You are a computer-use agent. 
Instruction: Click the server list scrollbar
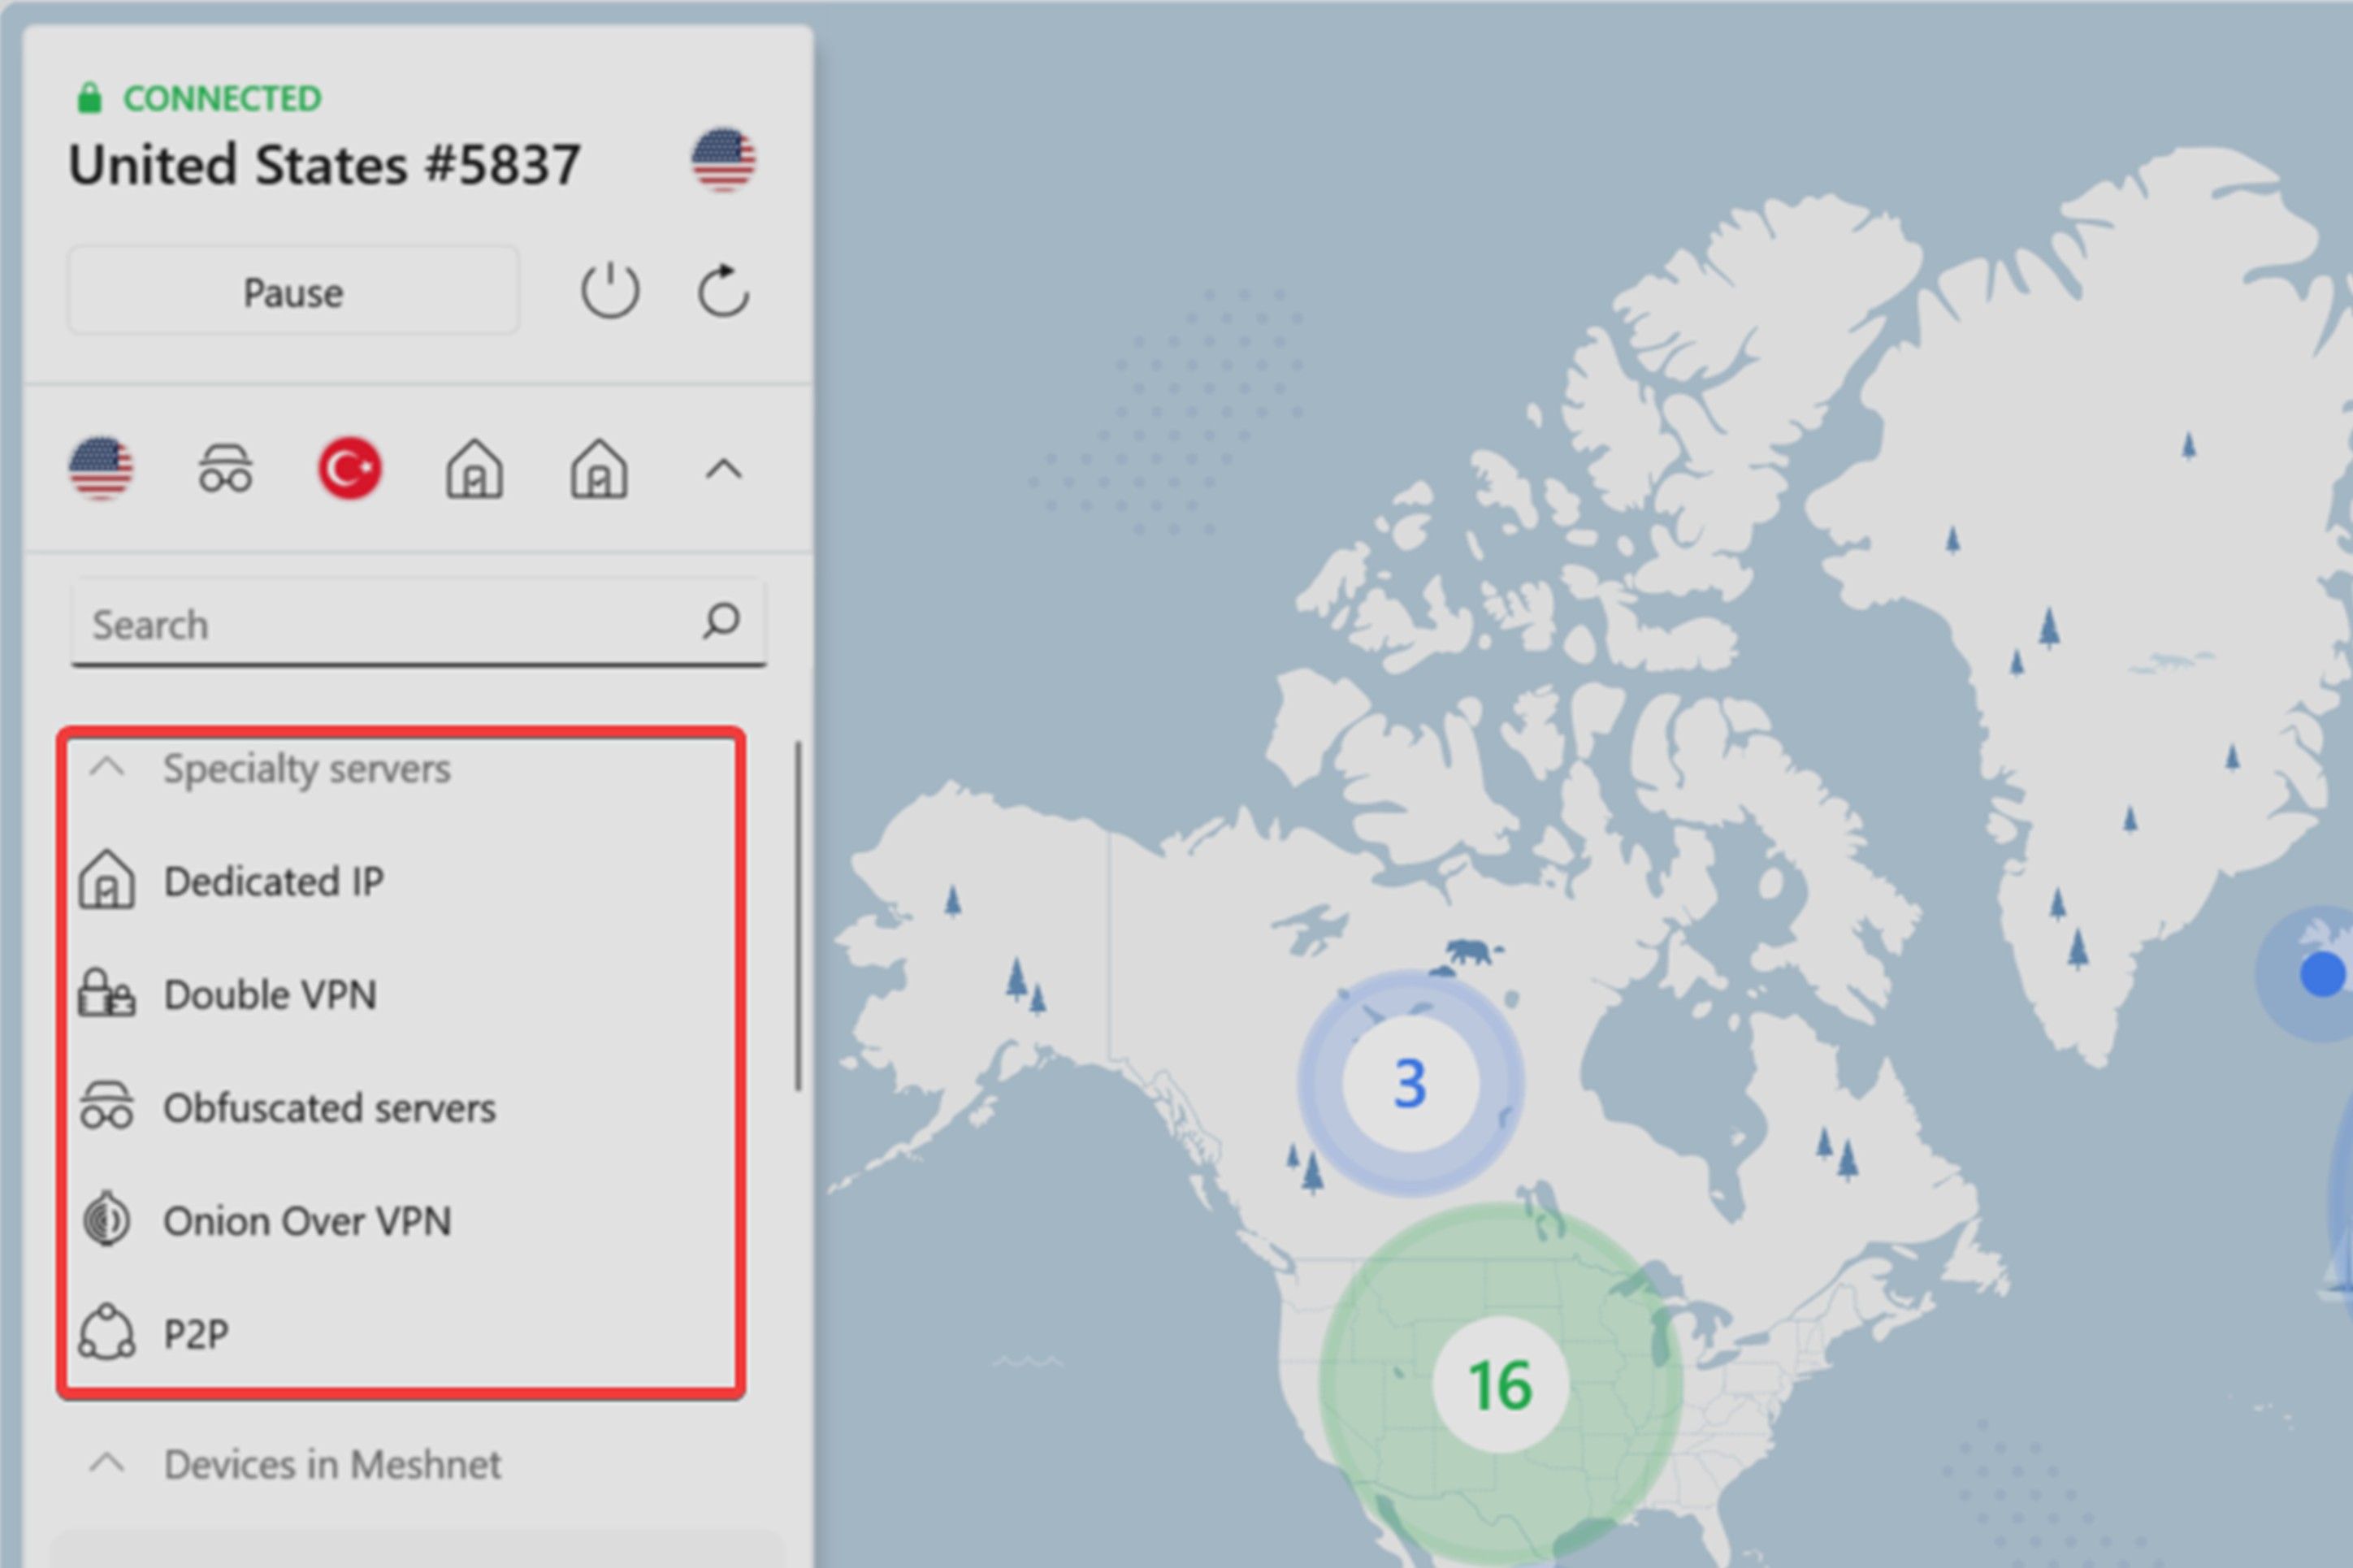(x=798, y=916)
